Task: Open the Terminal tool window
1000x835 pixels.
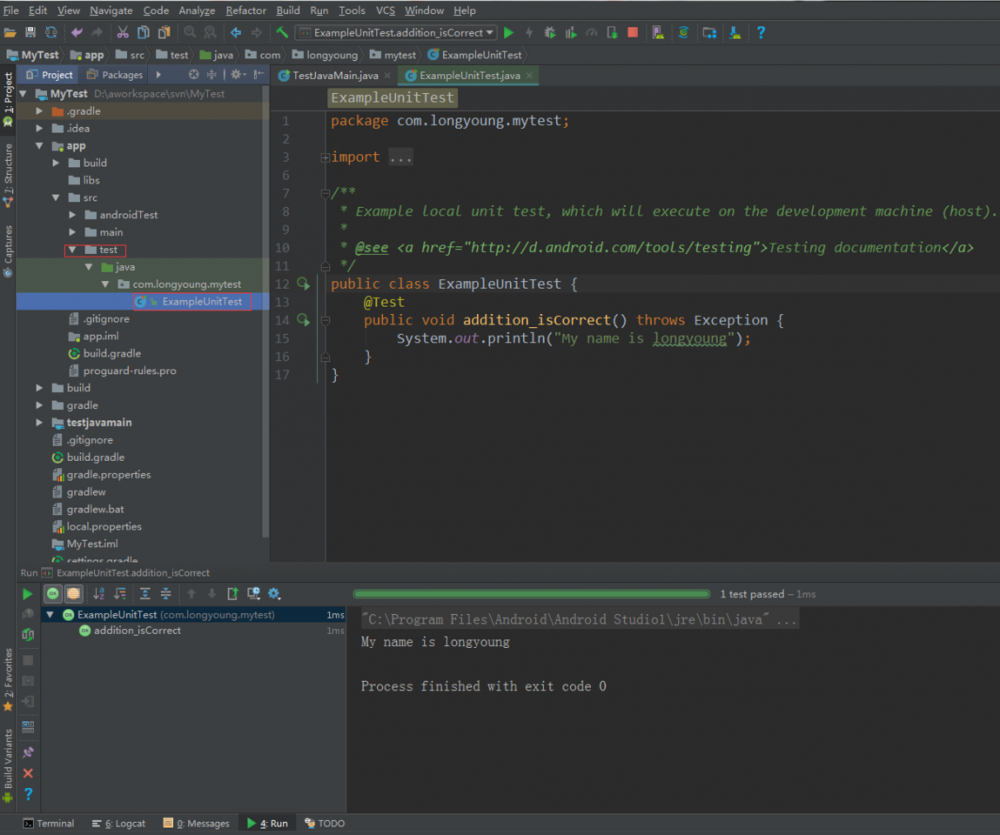Action: pos(48,823)
